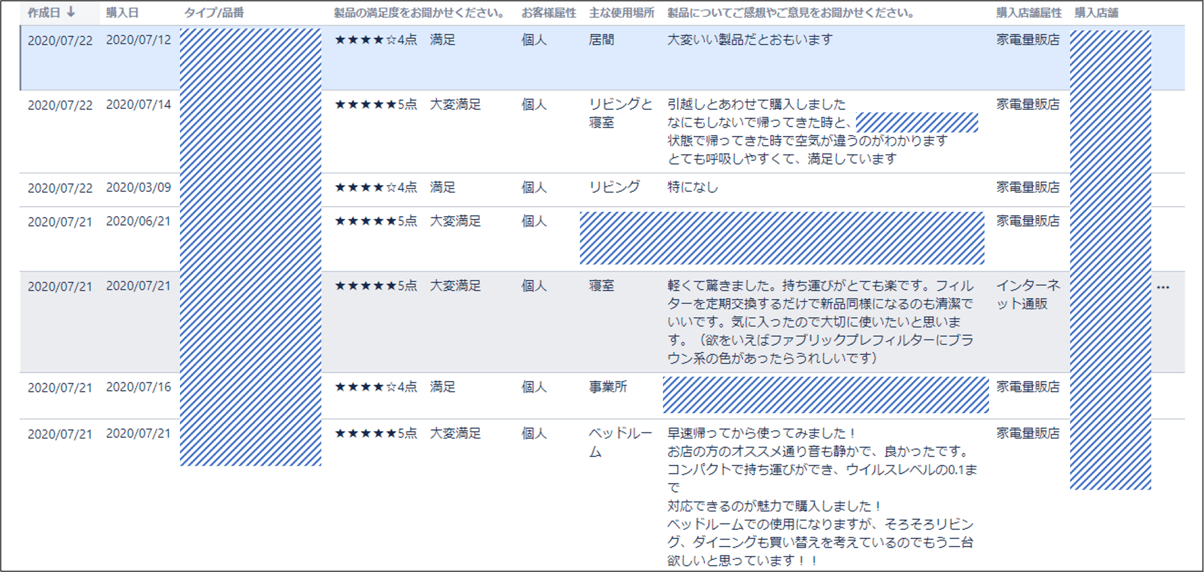Select the 購入店舗 column header
The image size is (1204, 572).
point(1096,13)
